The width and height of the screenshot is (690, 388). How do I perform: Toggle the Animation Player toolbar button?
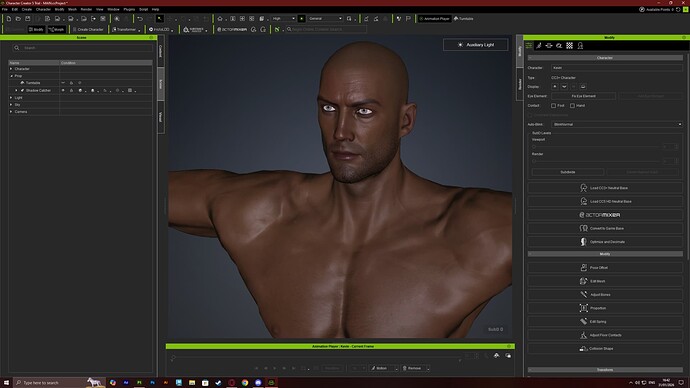(434, 19)
